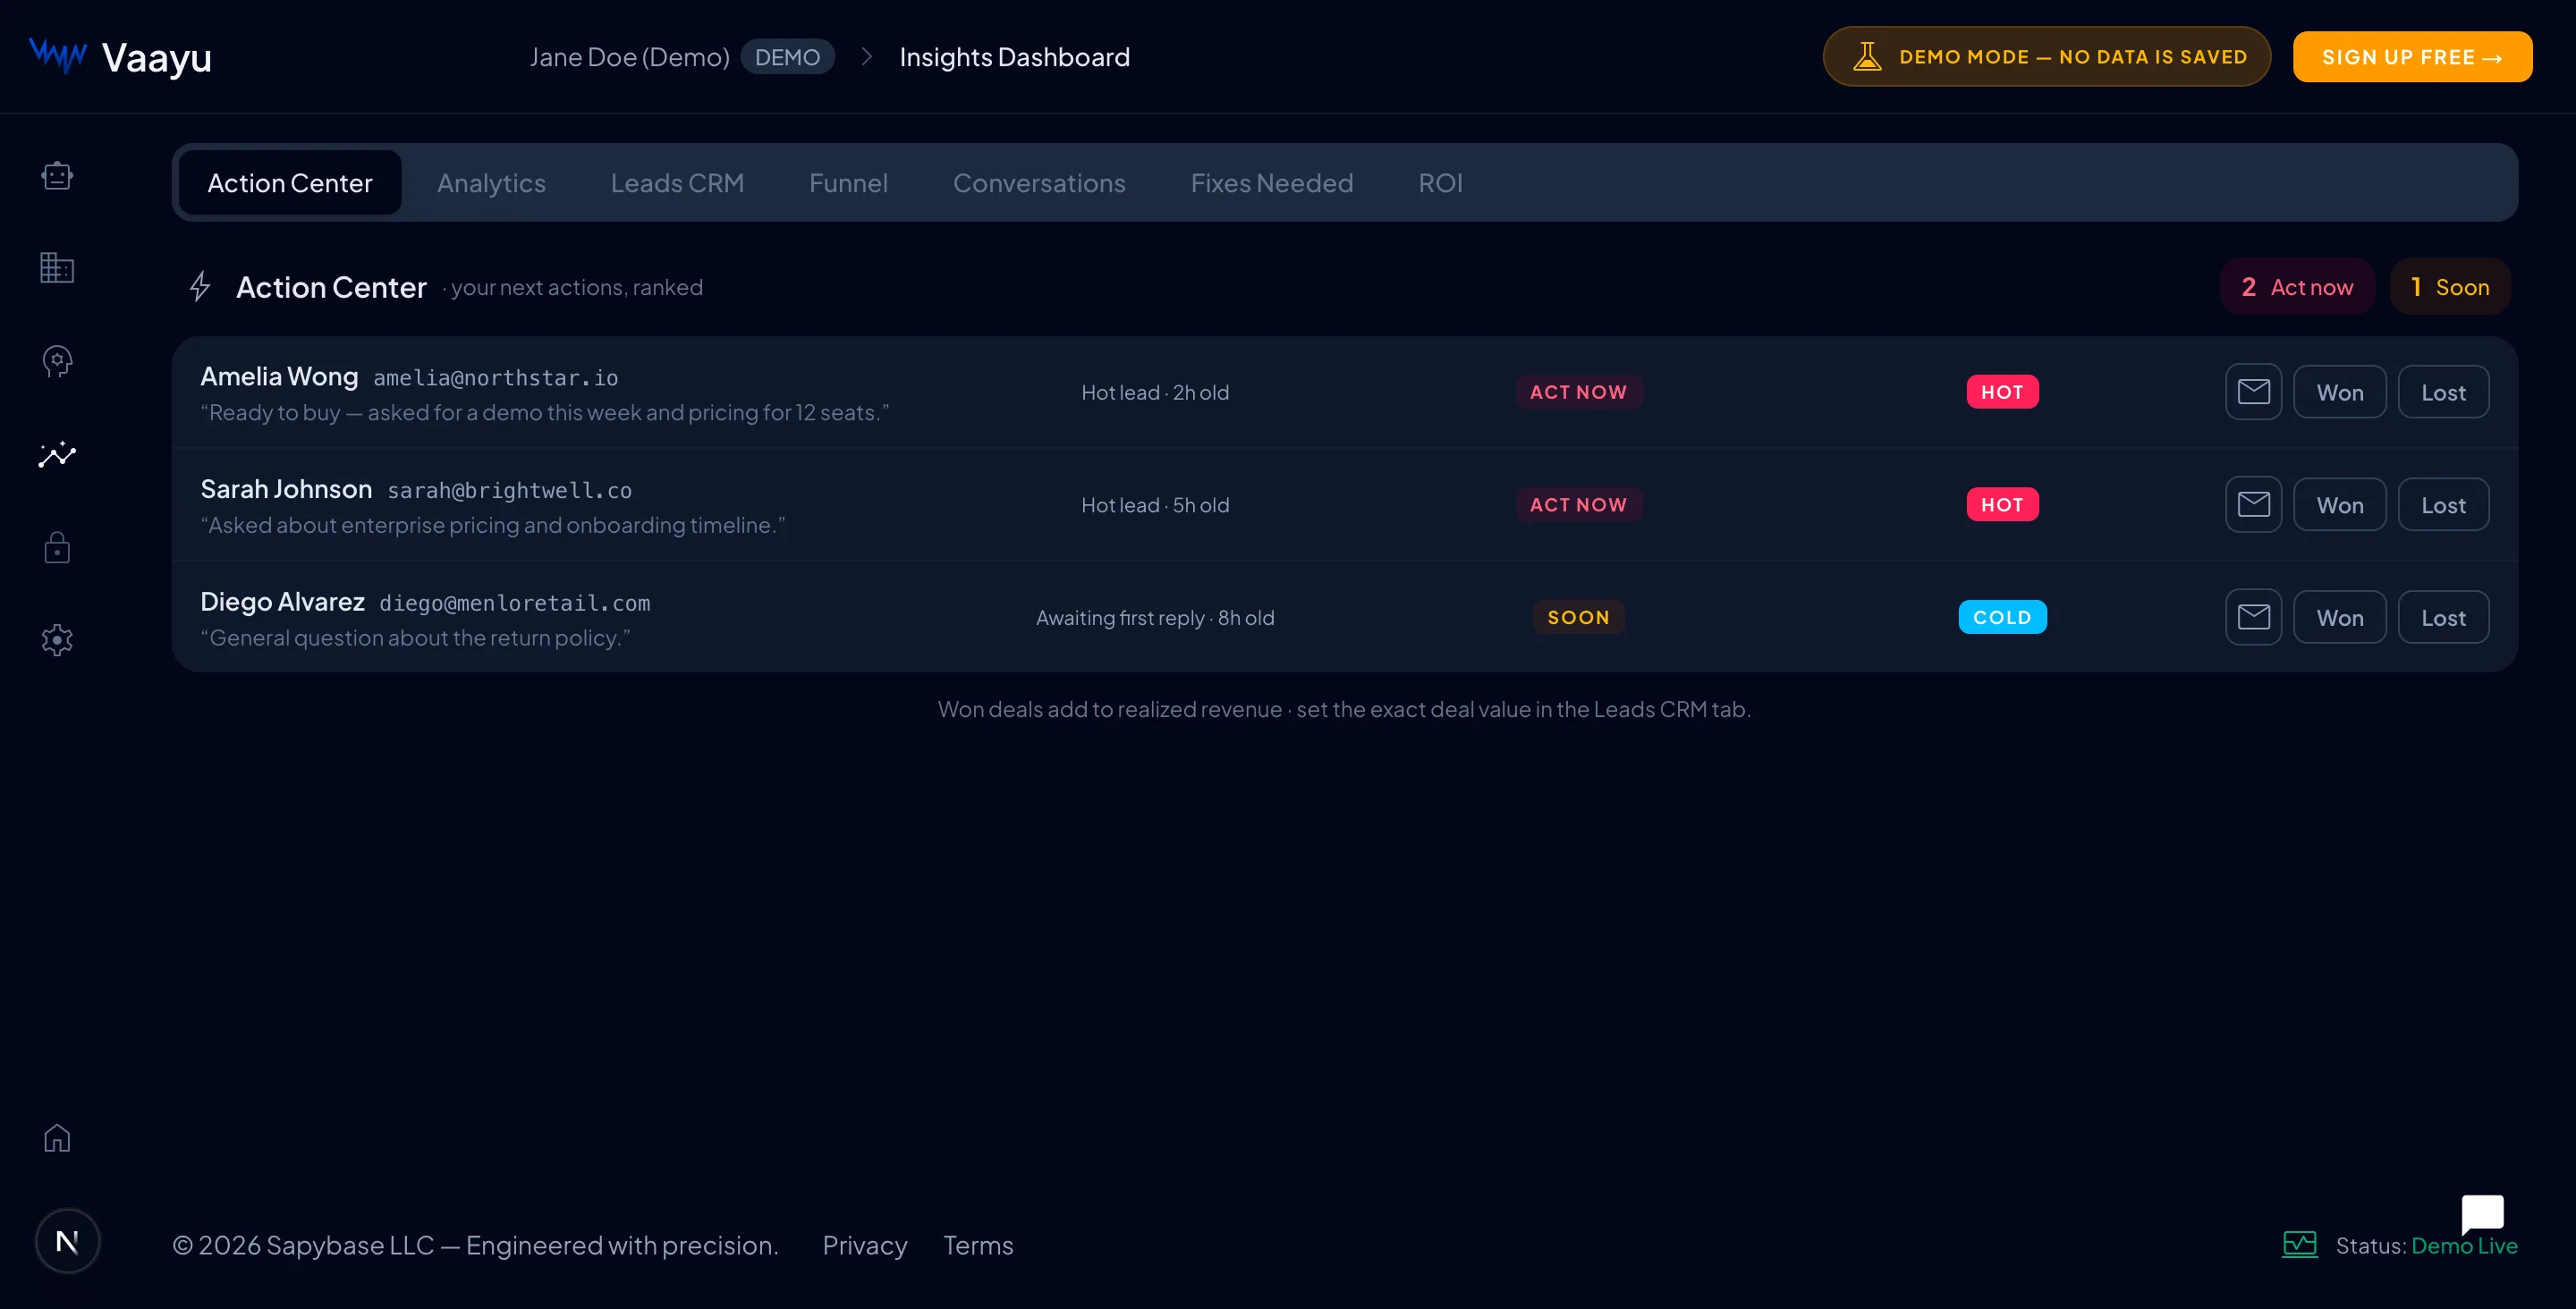Click the ACT NOW tag on Sarah Johnson's row
Screen dimensions: 2576x1309
tap(1578, 505)
